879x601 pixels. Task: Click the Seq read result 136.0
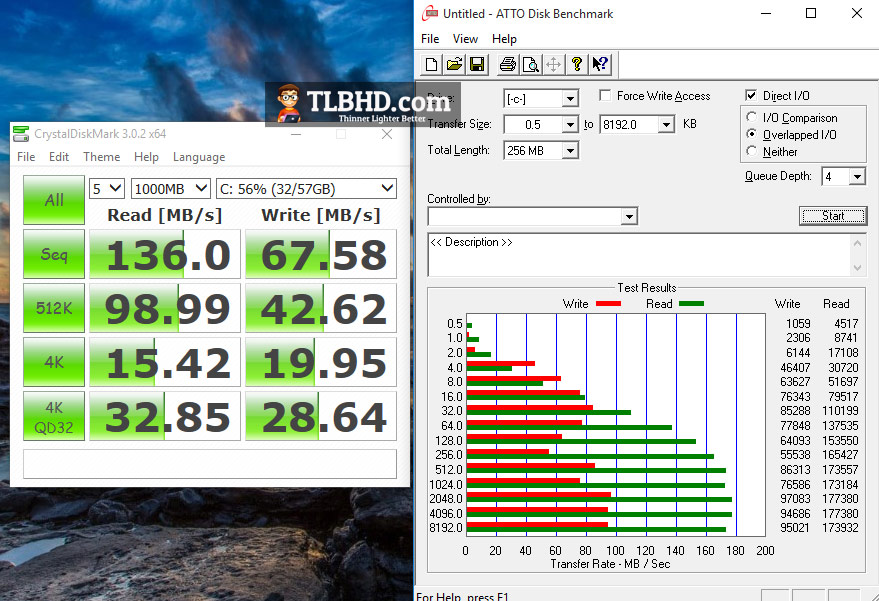click(x=165, y=254)
